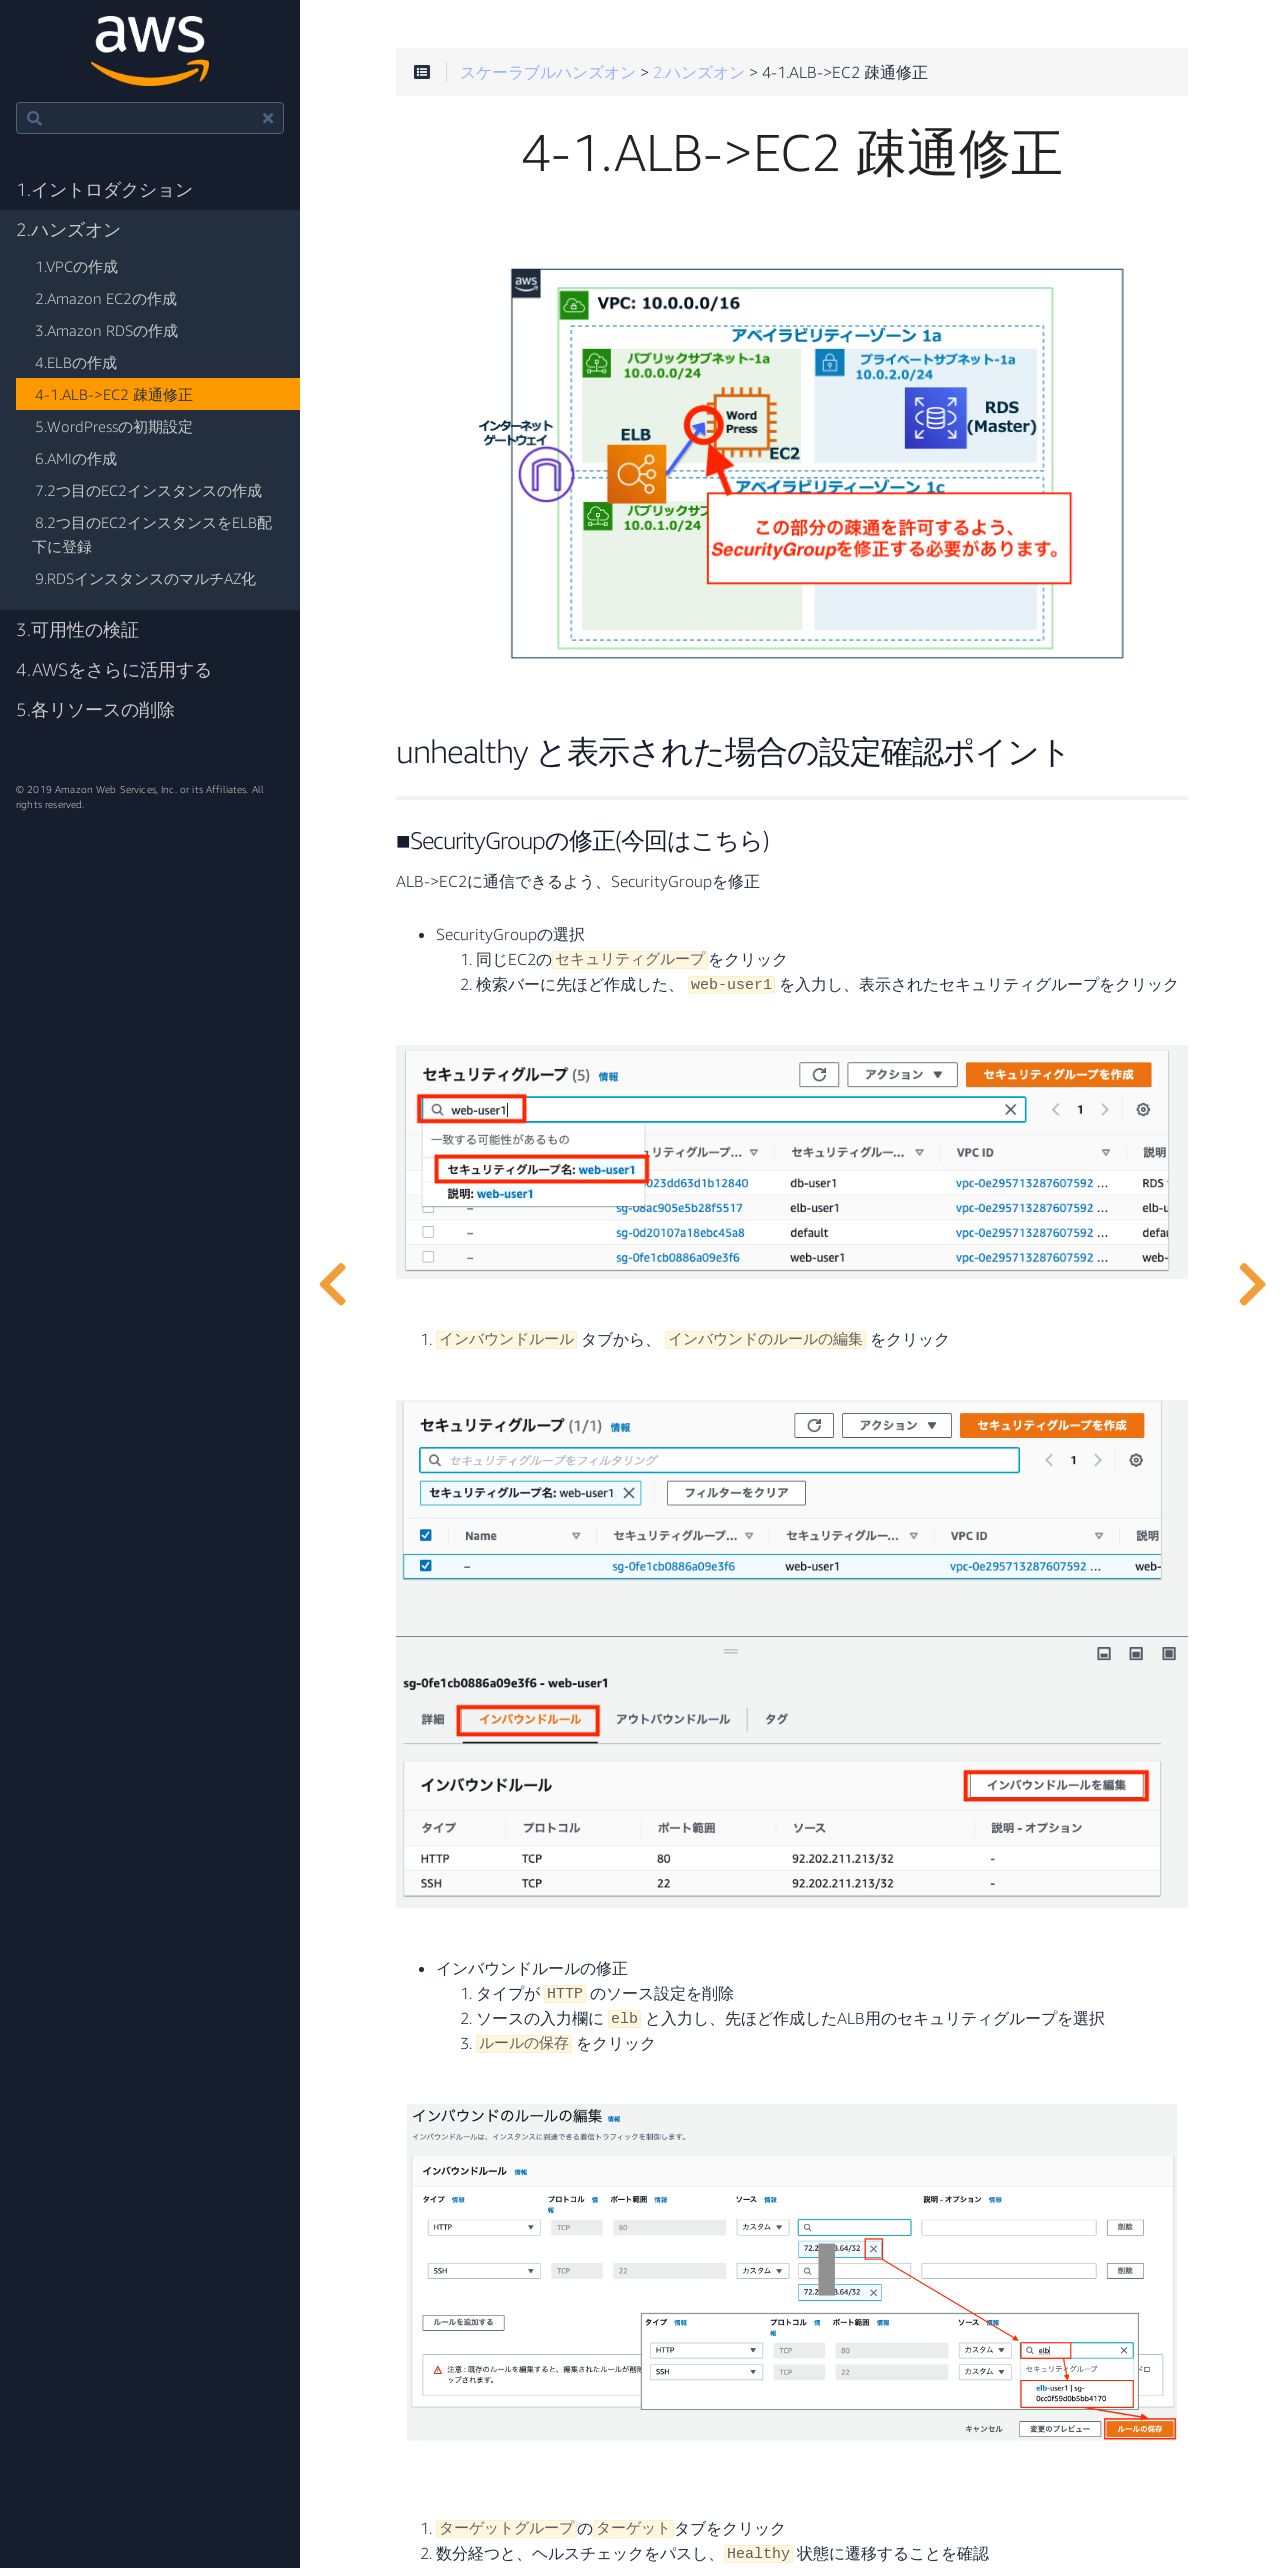Tick checkbox for sg-0fe1cb0886a09e3f6 row in first list
This screenshot has height=2568, width=1284.
[x=428, y=1257]
